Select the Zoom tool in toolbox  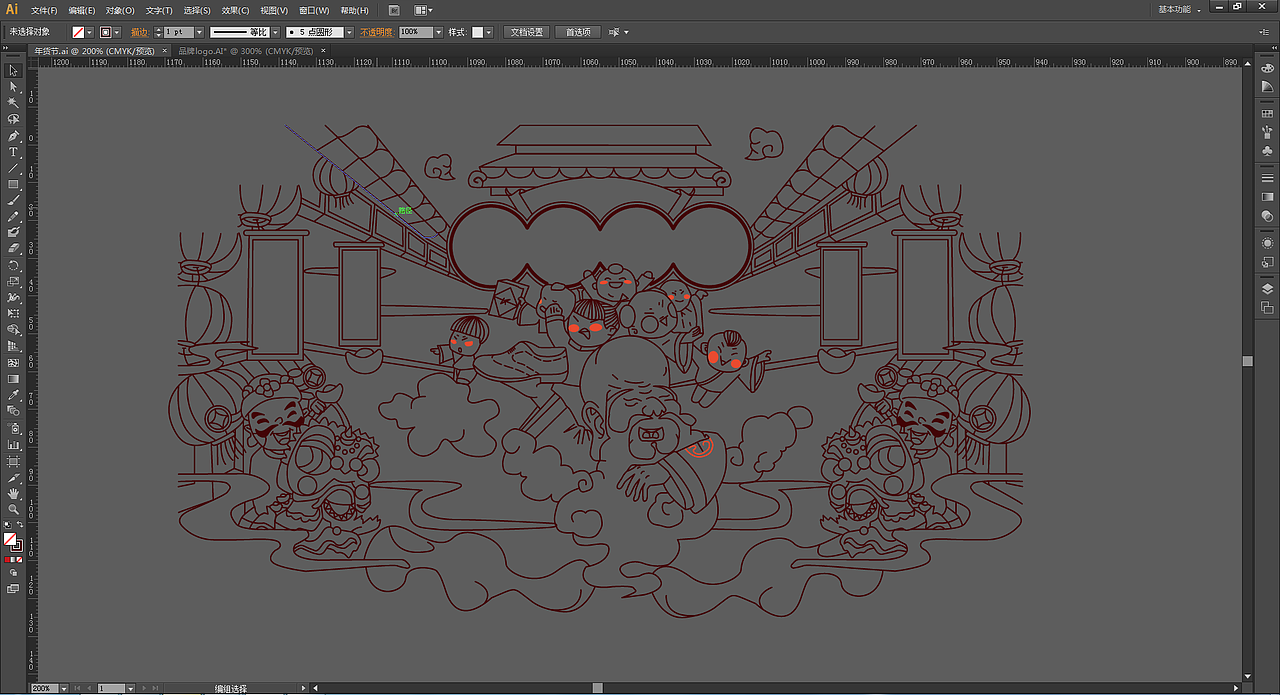click(13, 509)
